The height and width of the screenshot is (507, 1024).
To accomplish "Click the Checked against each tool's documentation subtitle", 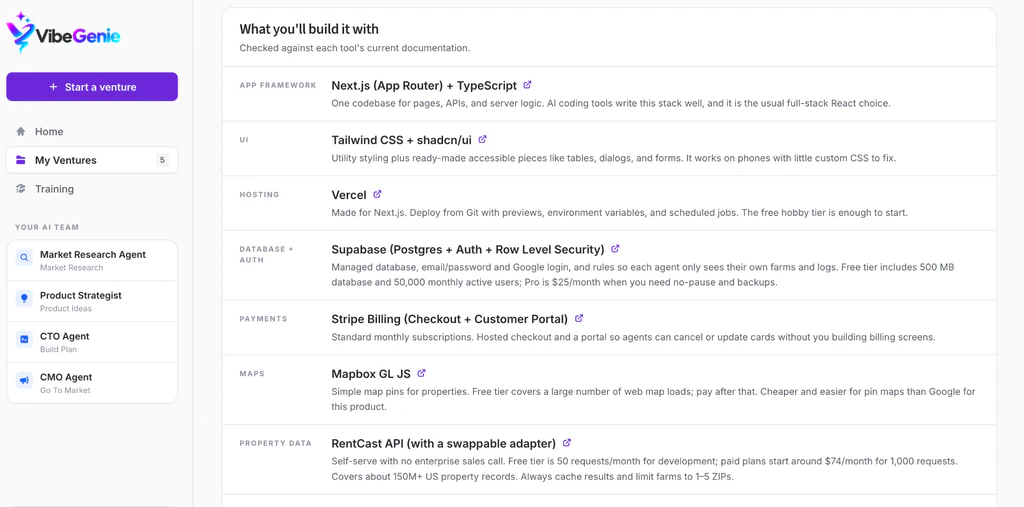I will pos(355,48).
